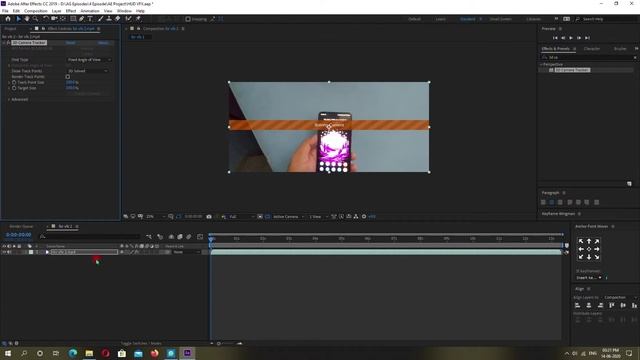Viewport: 640px width, 360px height.
Task: Click the top-left anchor point arrow
Action: pos(581,241)
